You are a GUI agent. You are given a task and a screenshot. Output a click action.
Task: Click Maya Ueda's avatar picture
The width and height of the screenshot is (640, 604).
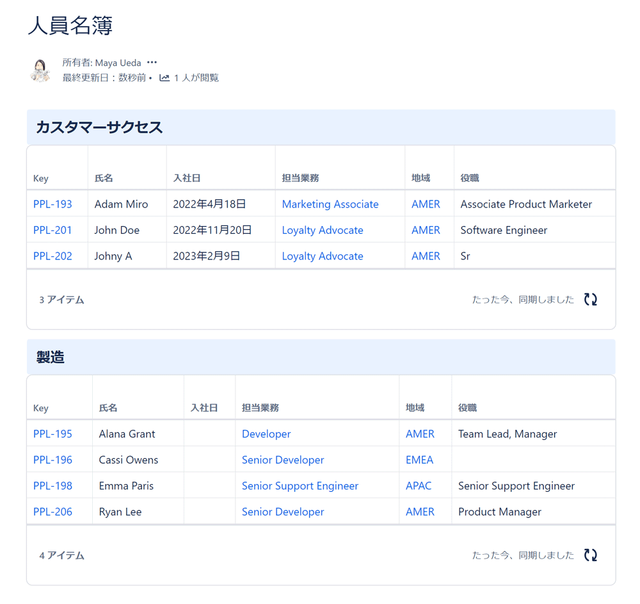40,70
